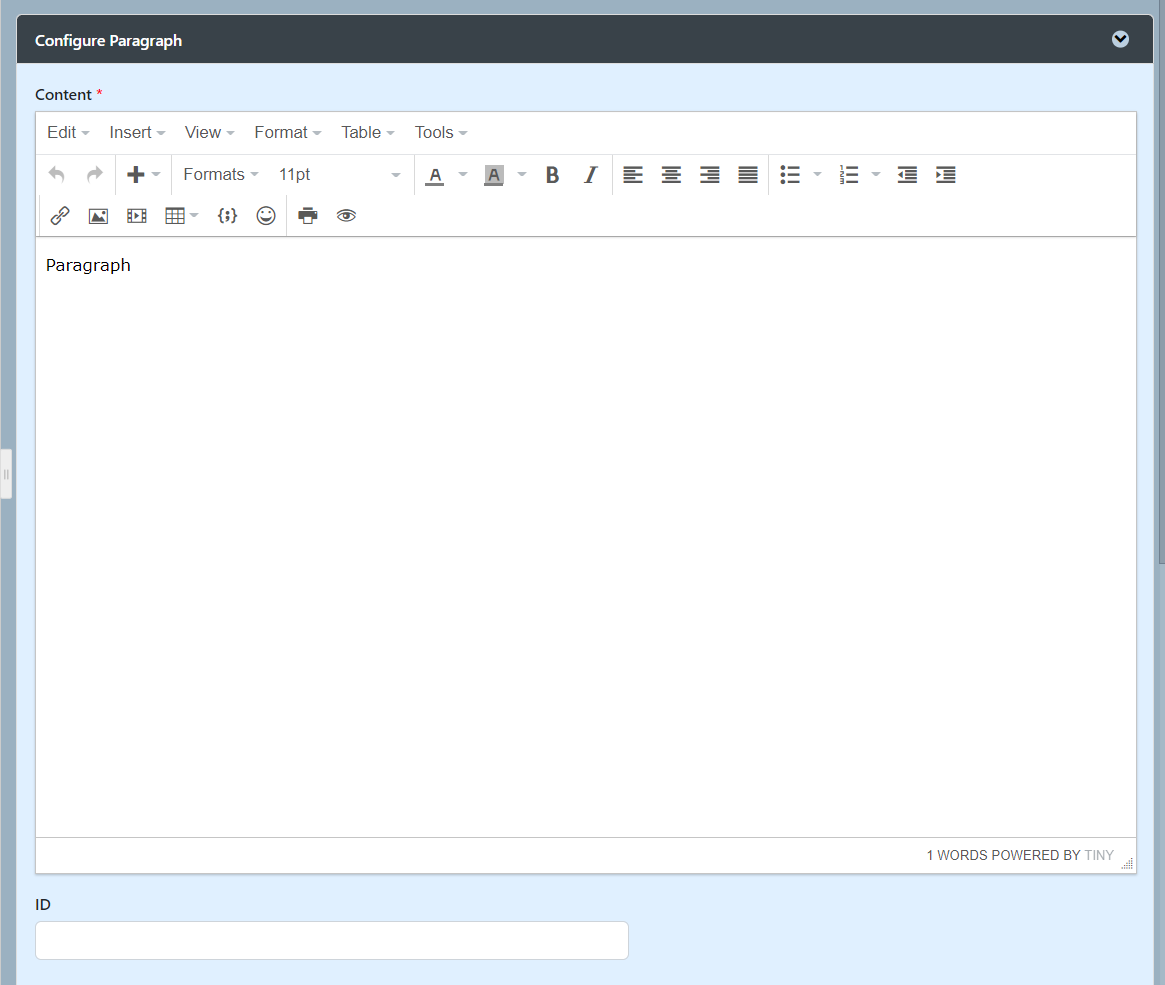The image size is (1165, 985).
Task: Open the Edit menu
Action: (x=68, y=133)
